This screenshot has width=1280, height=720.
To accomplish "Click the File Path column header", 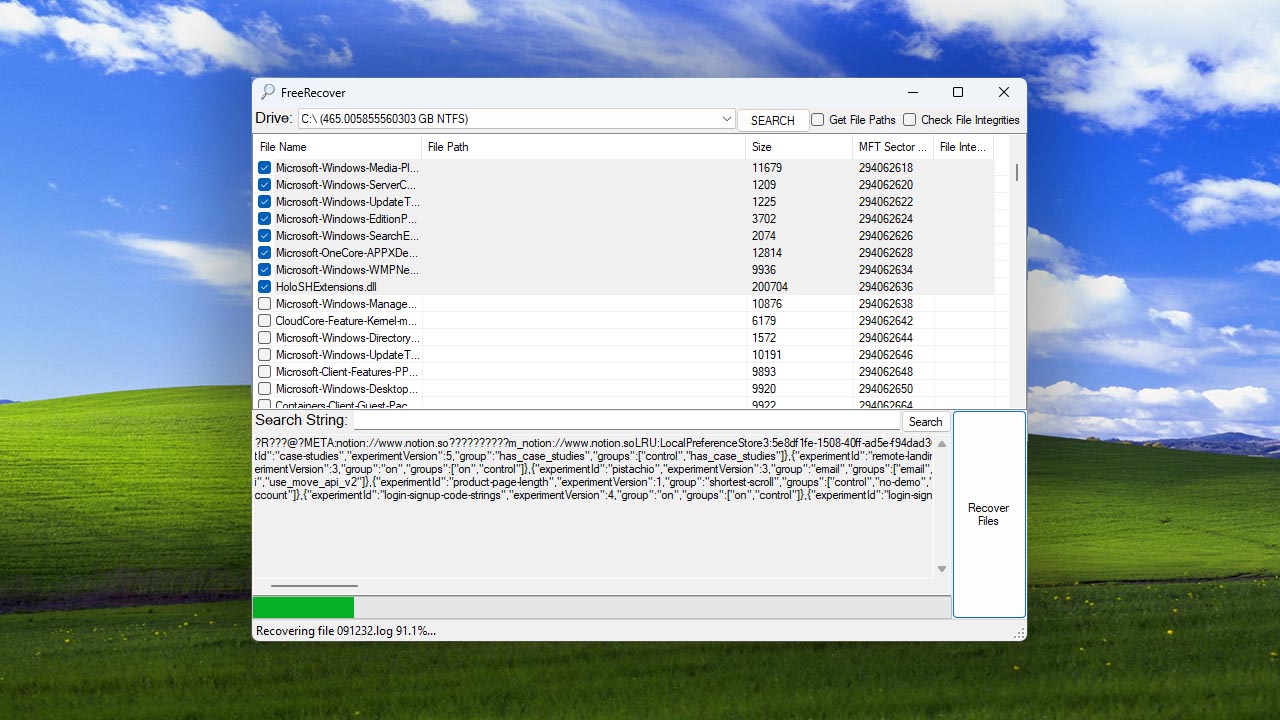I will (583, 147).
